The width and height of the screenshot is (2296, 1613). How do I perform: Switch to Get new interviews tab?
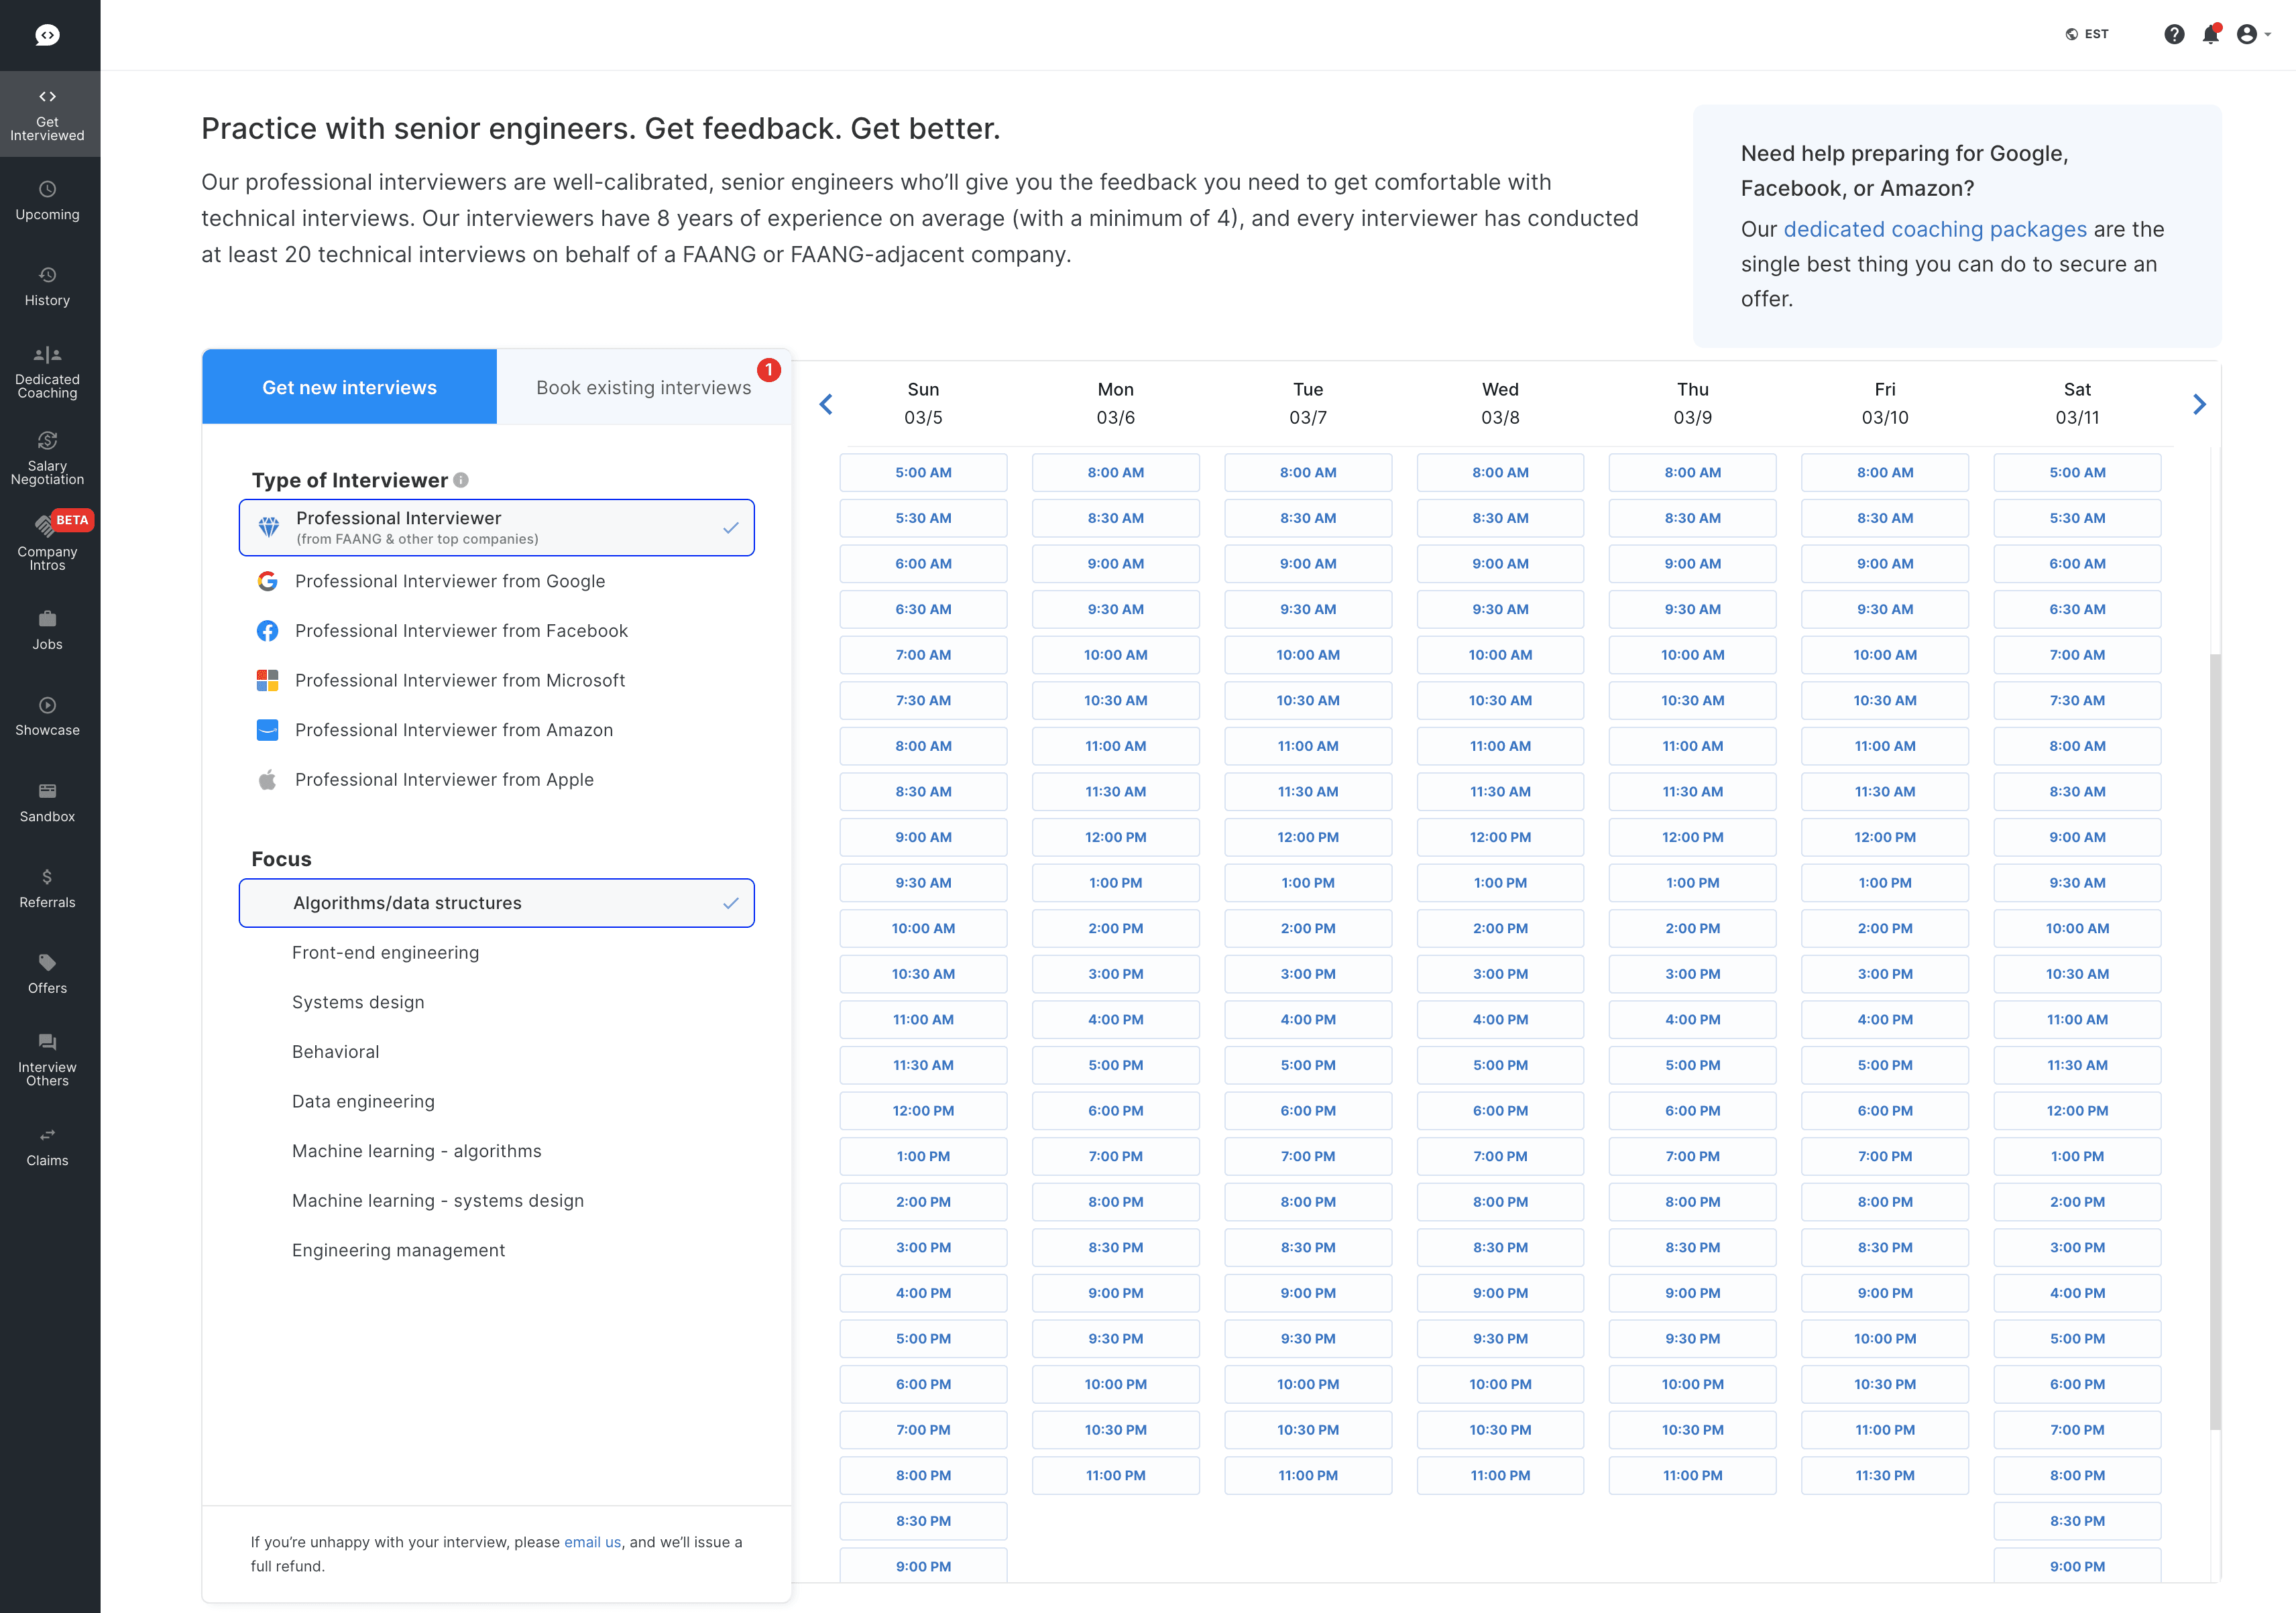click(349, 387)
